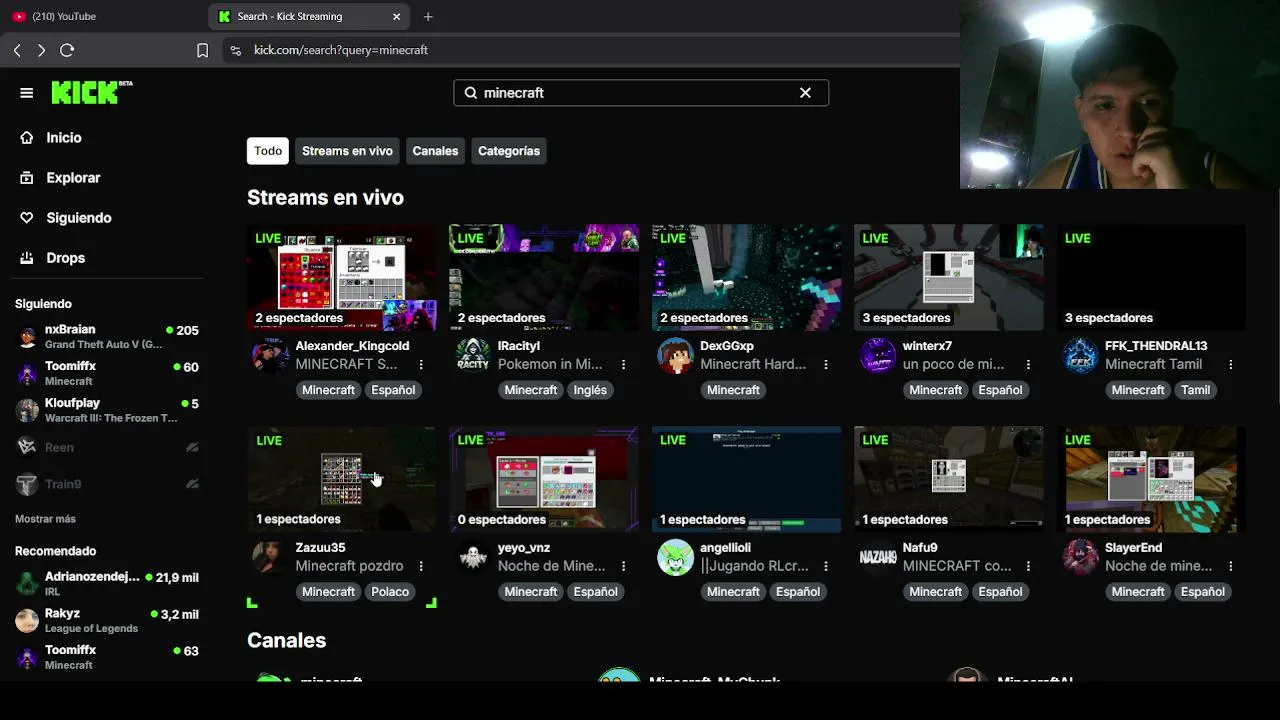
Task: Select the Todo filter tab
Action: click(268, 151)
